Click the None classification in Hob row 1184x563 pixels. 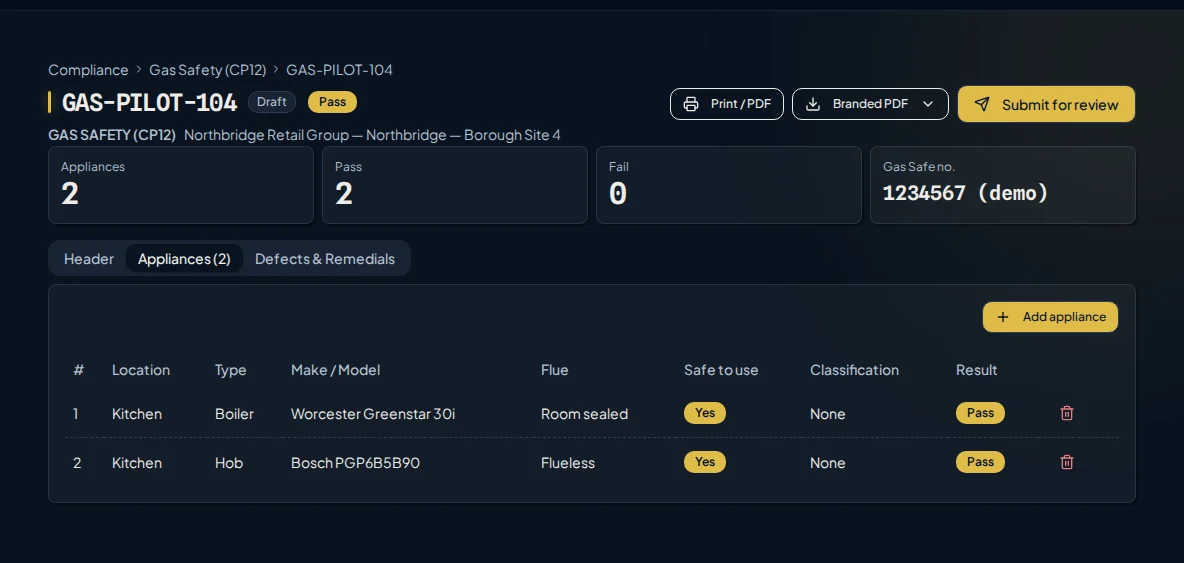coord(828,463)
